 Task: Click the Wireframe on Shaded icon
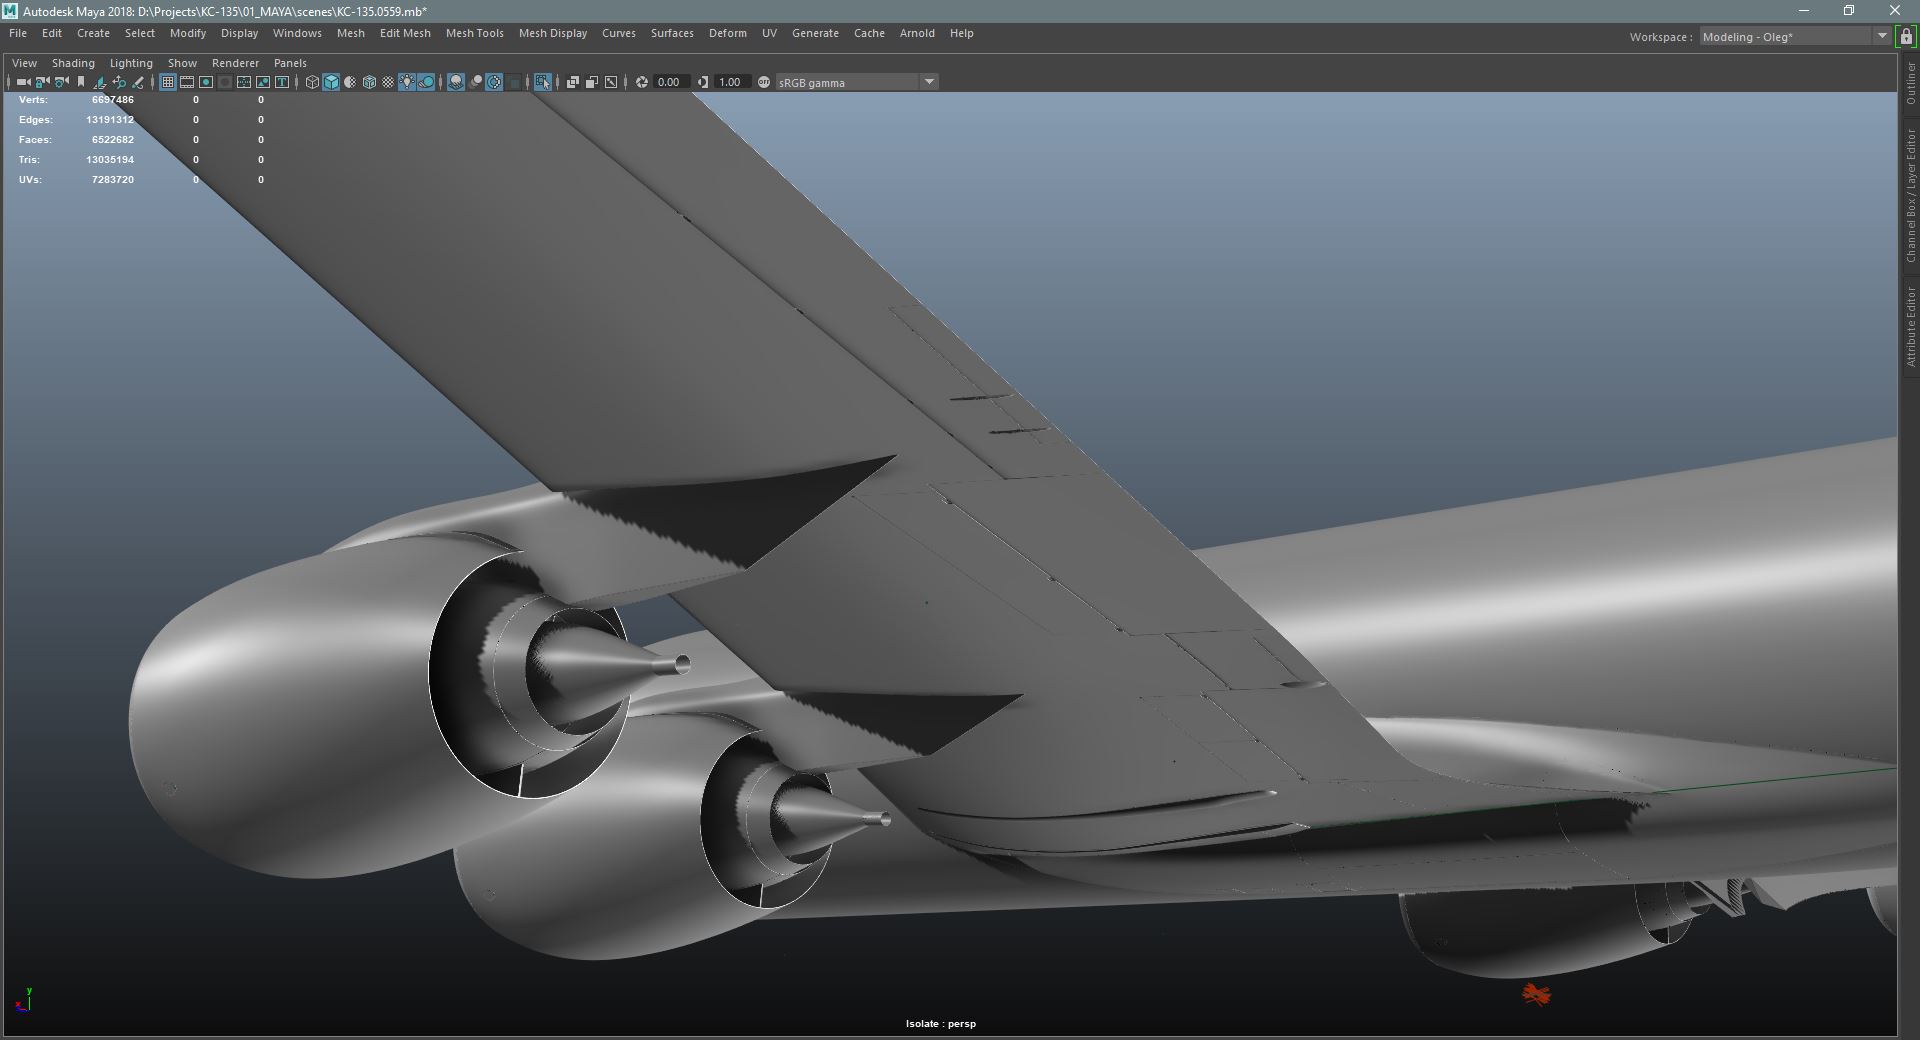369,82
